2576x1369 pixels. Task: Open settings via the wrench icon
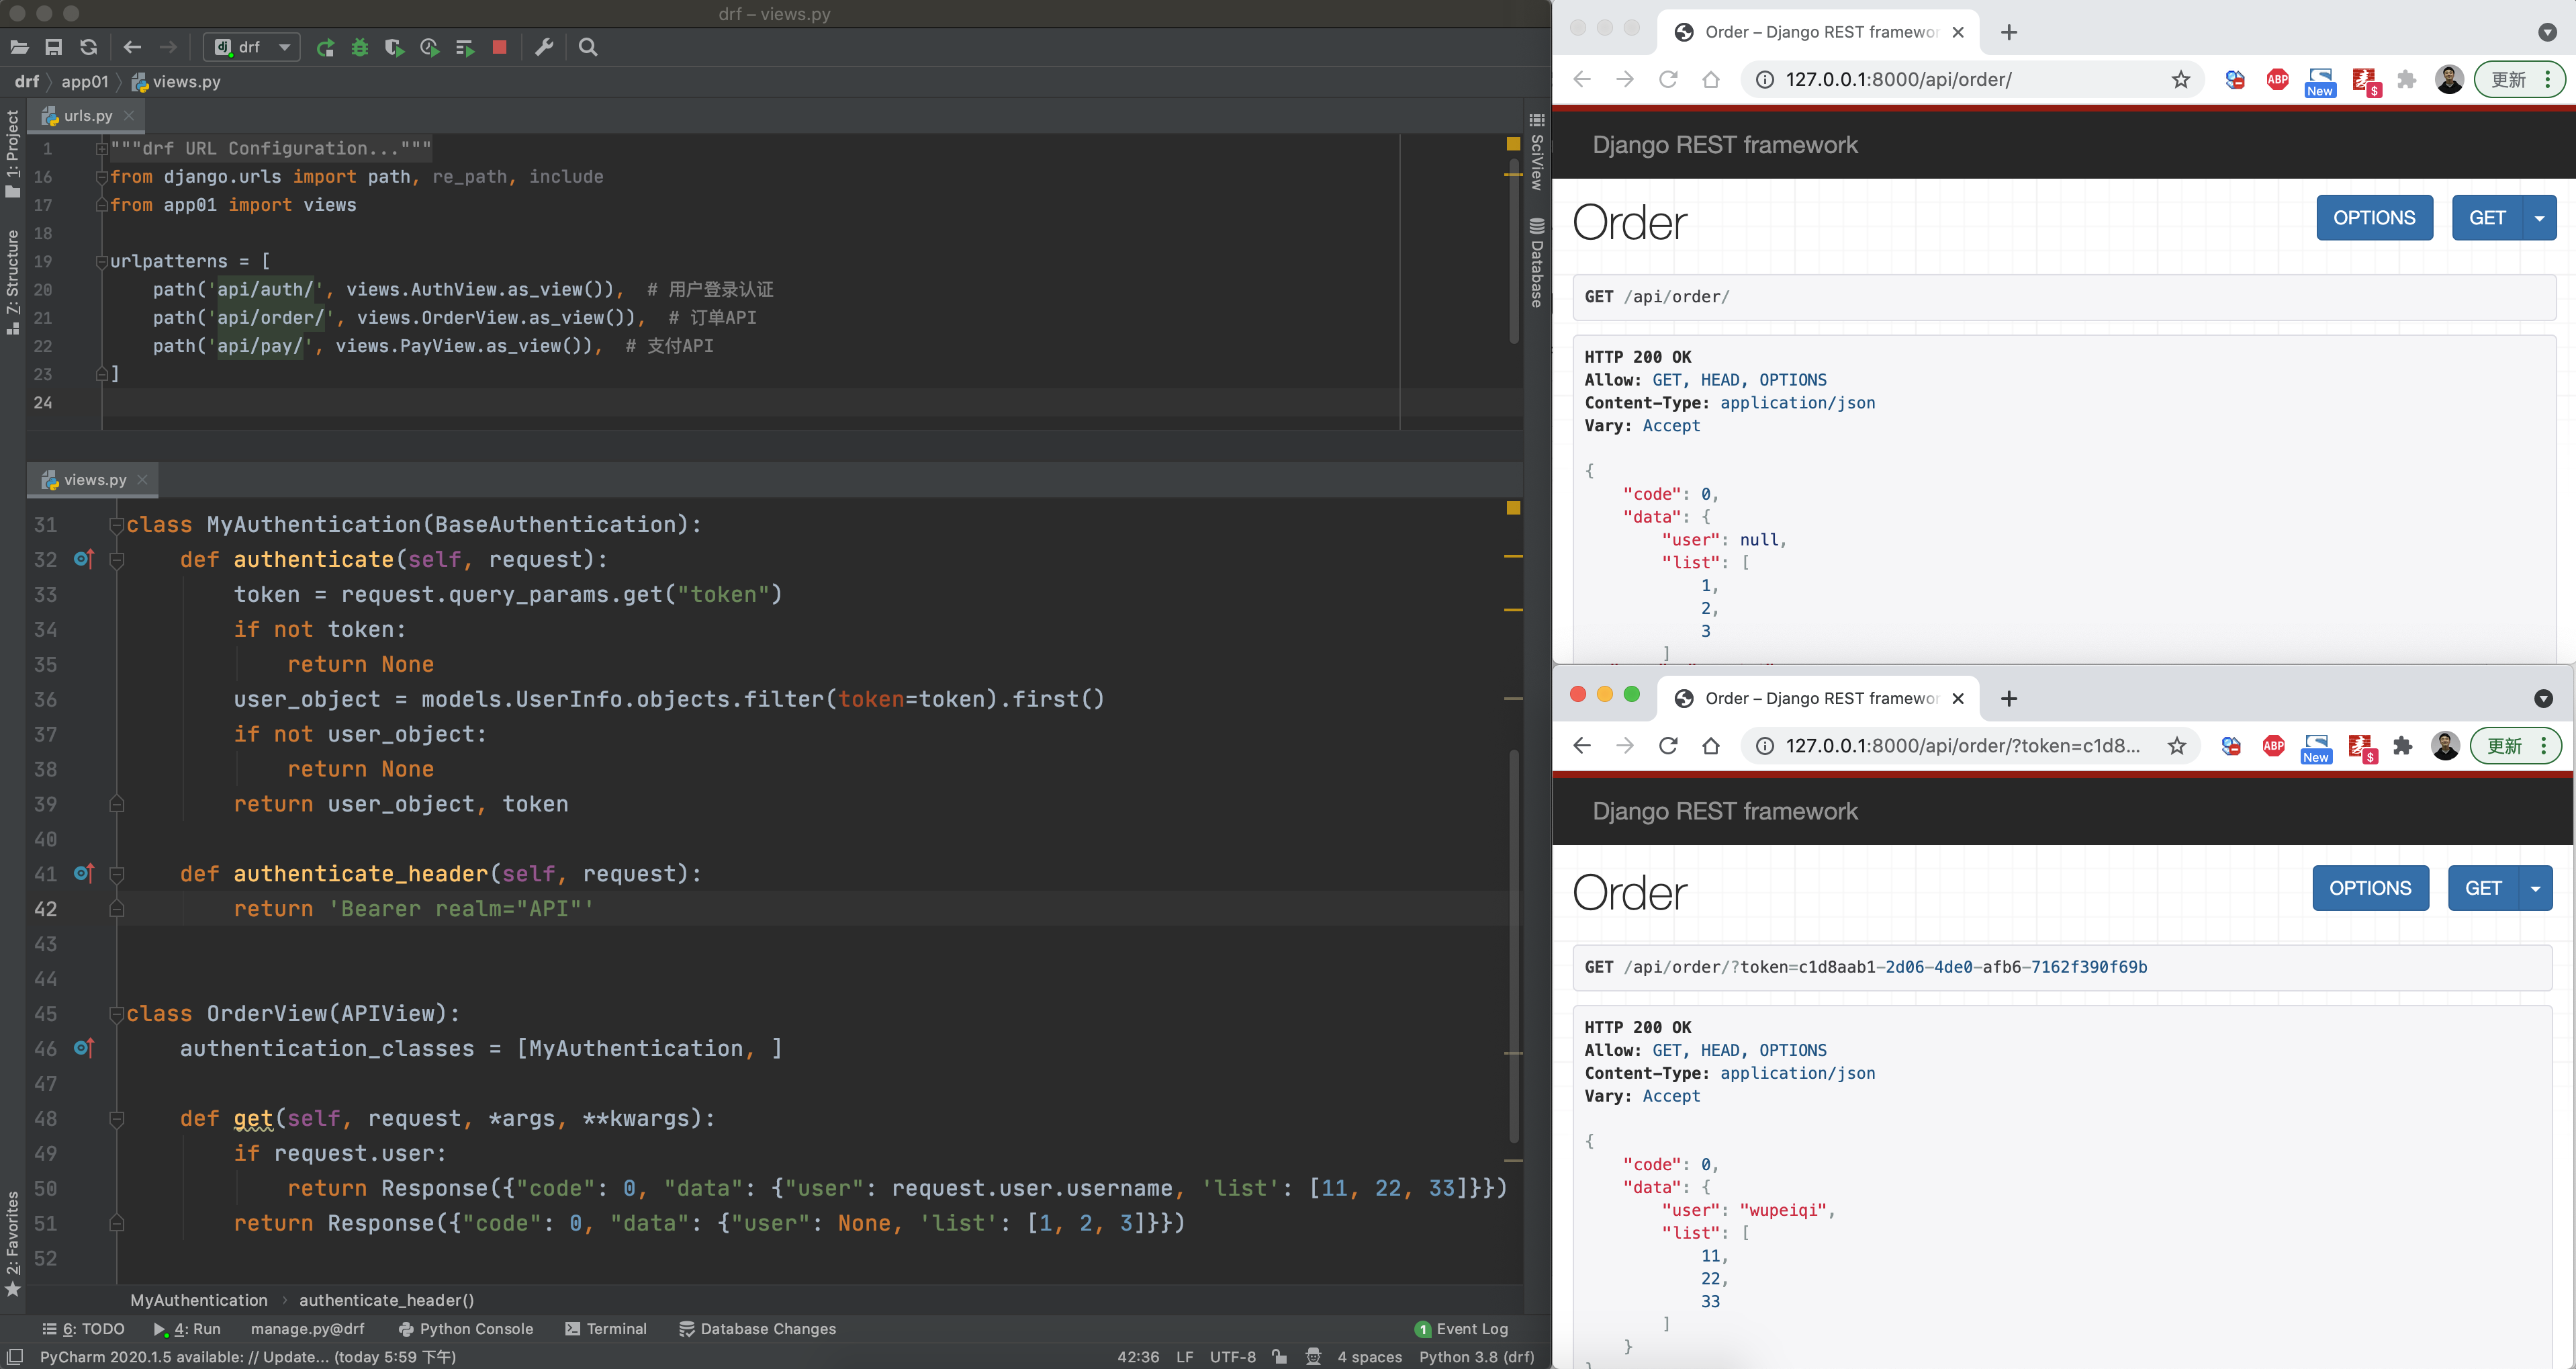coord(544,47)
